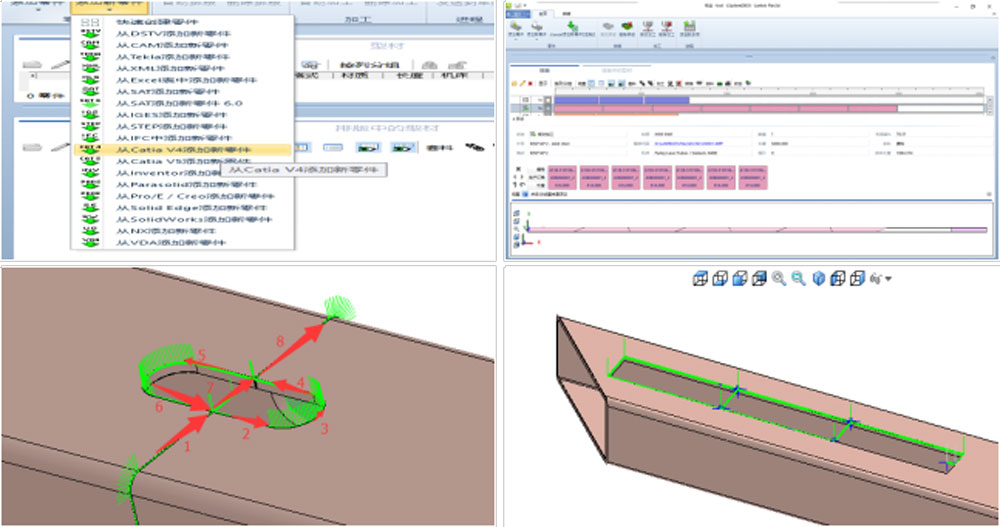Click the first wireframe cube view icon
The image size is (1000, 527).
coord(701,279)
